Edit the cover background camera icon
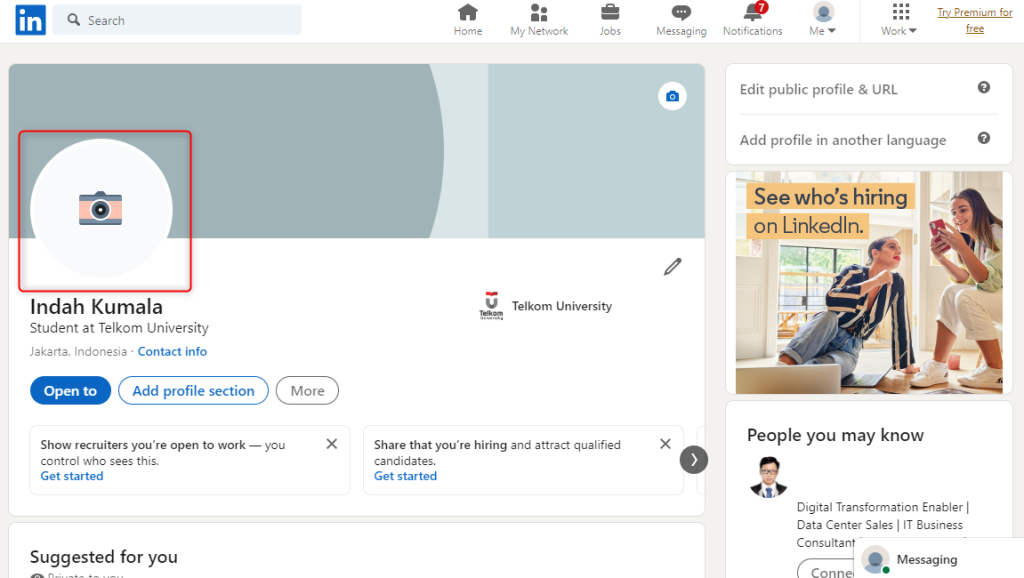This screenshot has height=578, width=1024. coord(672,97)
